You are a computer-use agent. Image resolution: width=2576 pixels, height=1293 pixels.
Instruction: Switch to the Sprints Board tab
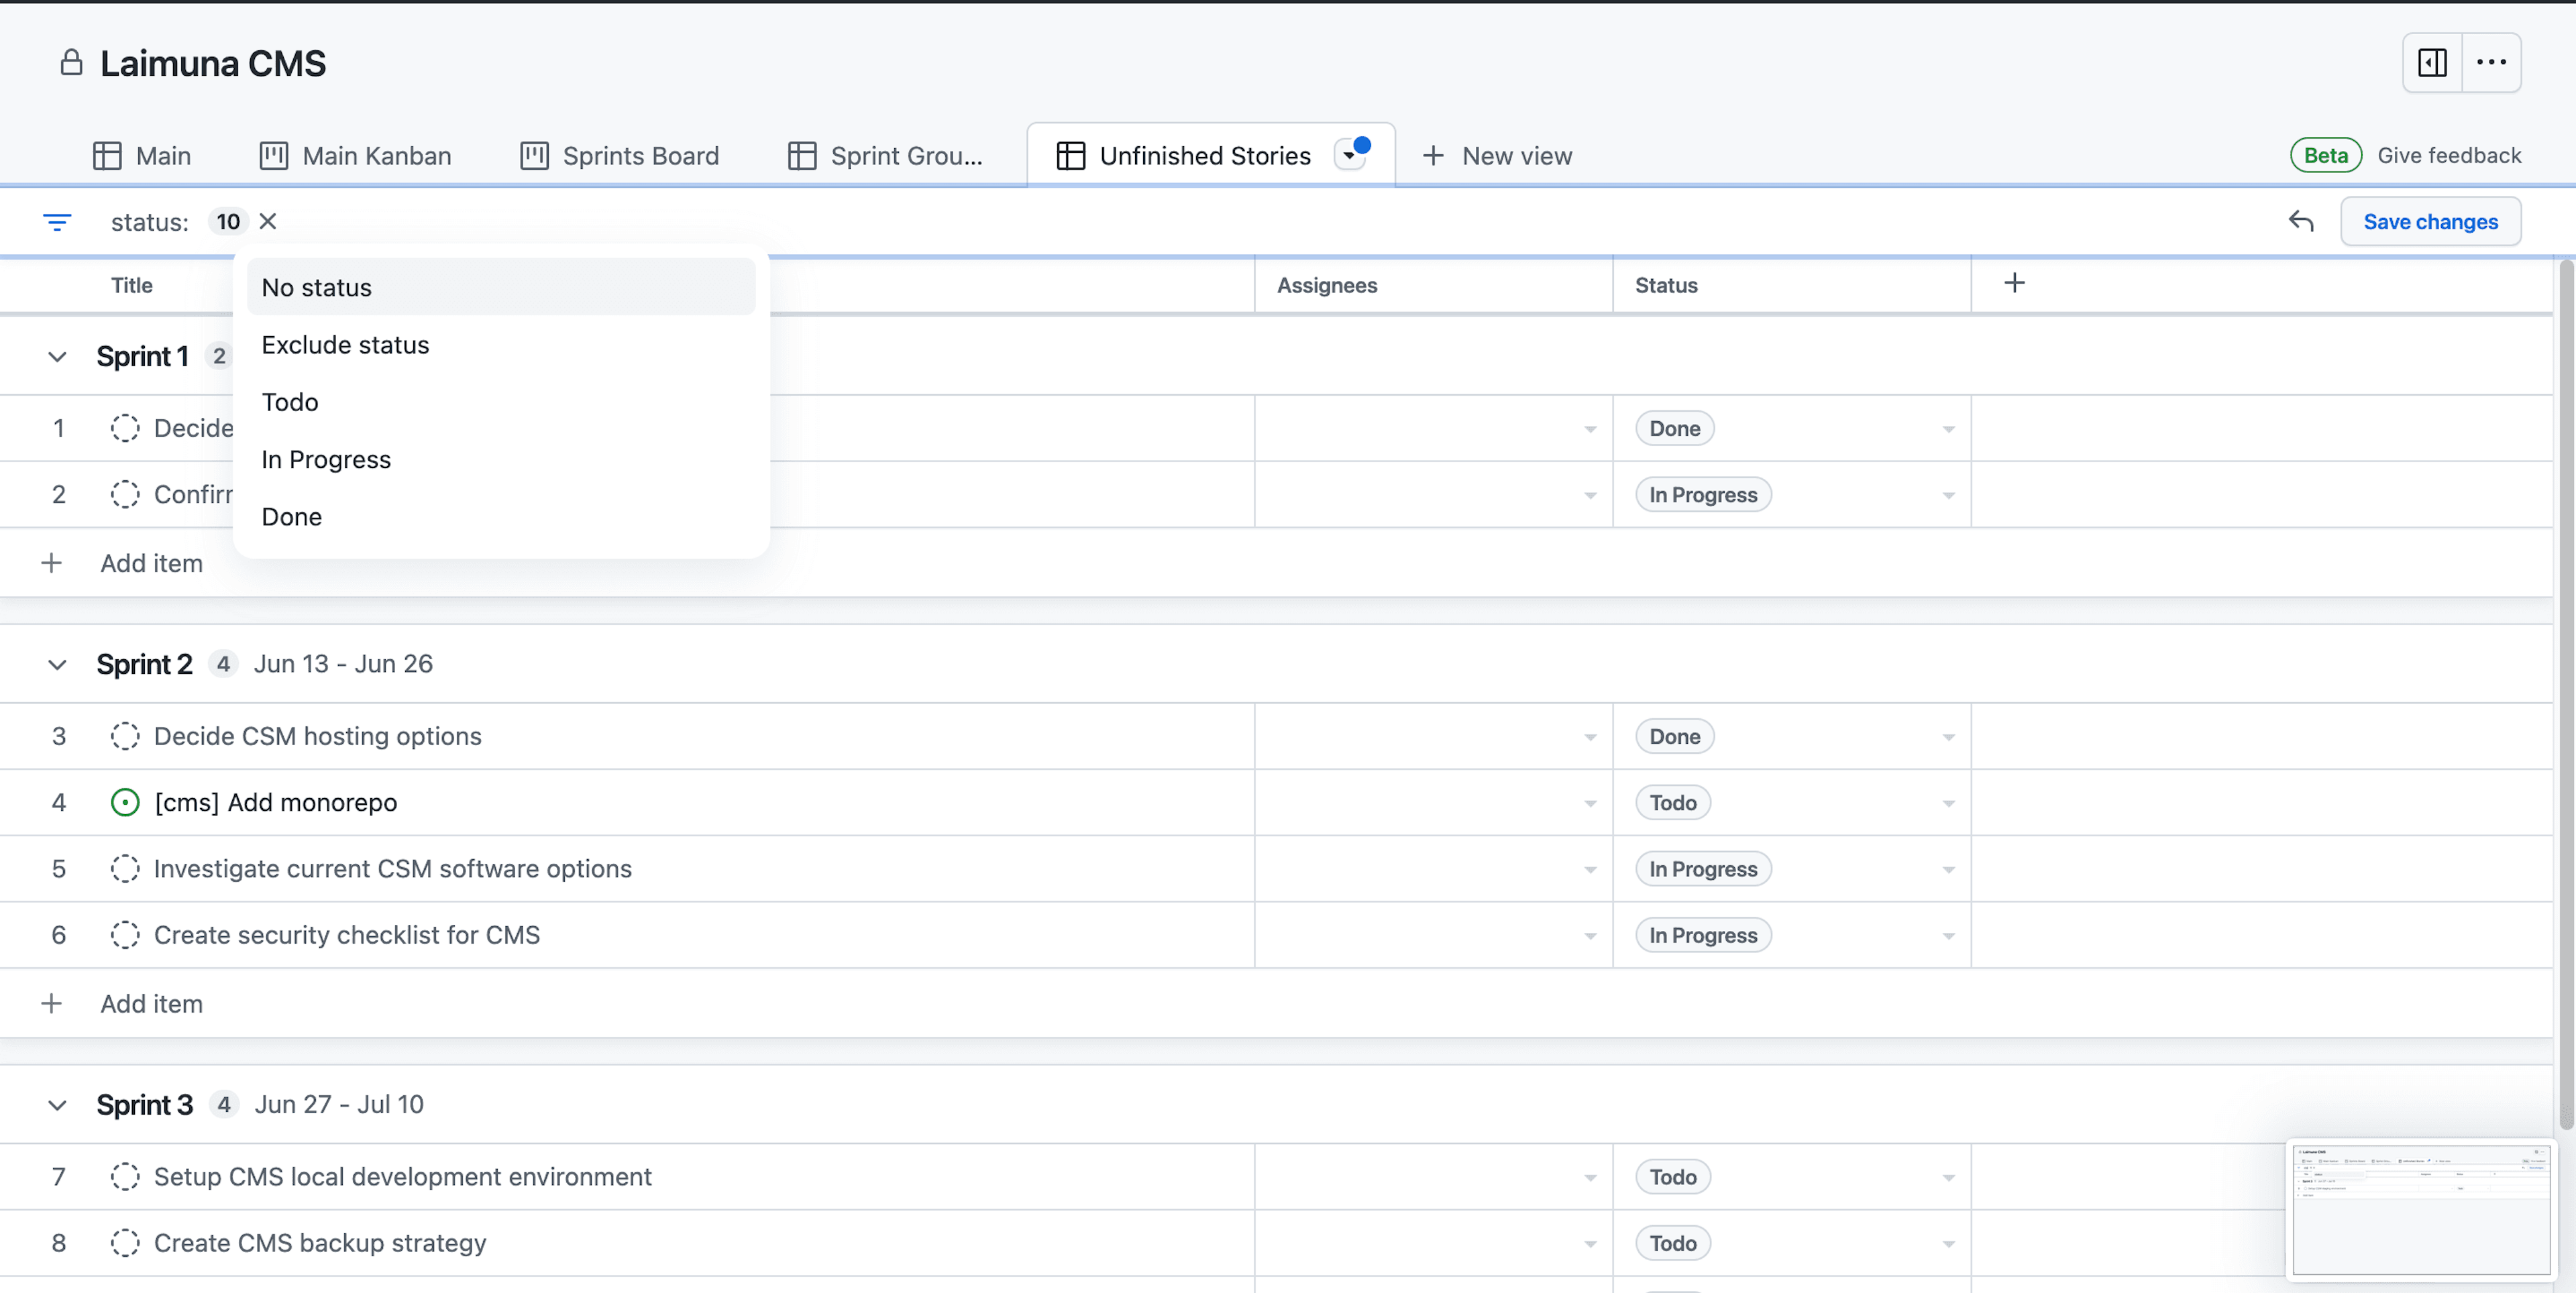pyautogui.click(x=620, y=156)
